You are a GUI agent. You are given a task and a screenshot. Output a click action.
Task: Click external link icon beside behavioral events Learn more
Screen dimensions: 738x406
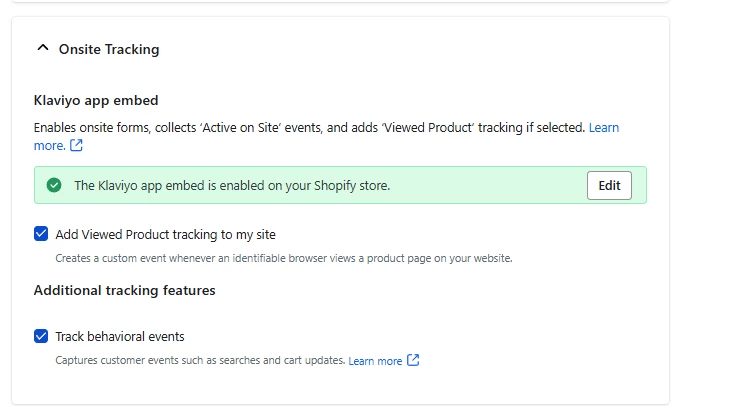414,360
